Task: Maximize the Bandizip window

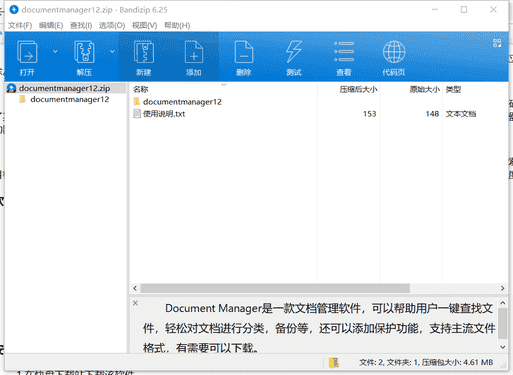Action: coord(464,10)
